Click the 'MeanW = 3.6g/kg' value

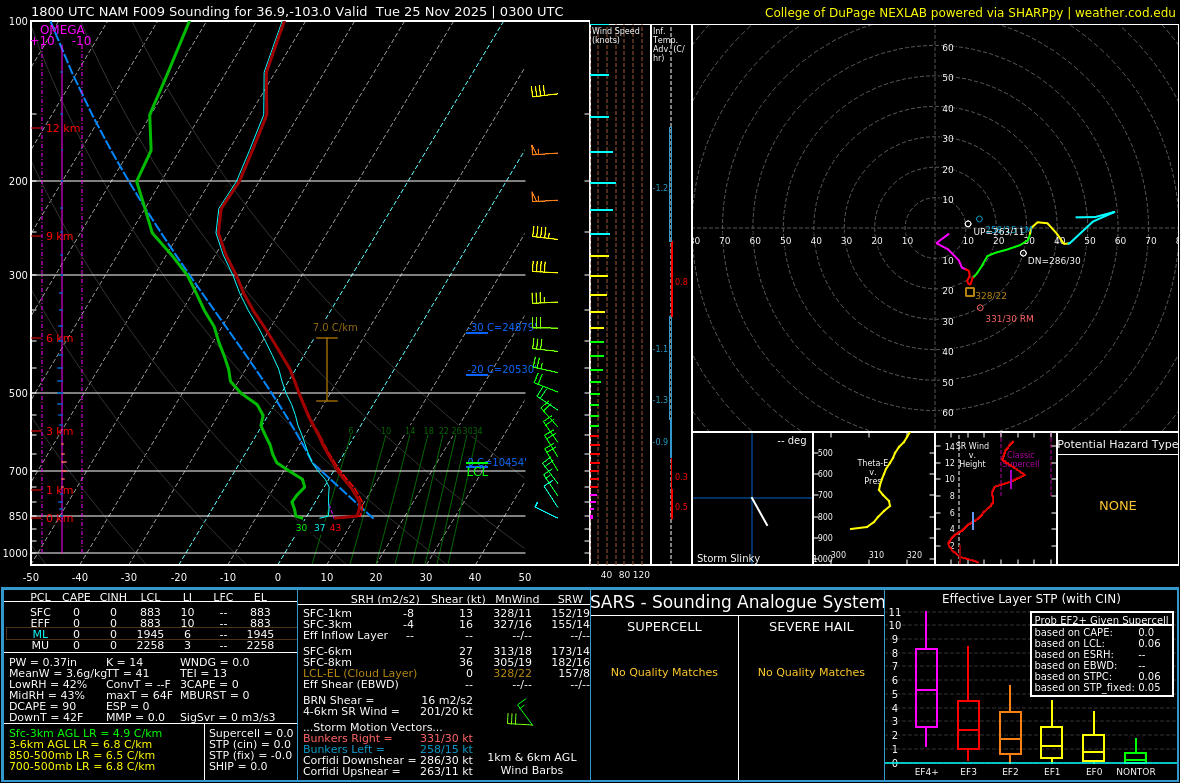57,674
